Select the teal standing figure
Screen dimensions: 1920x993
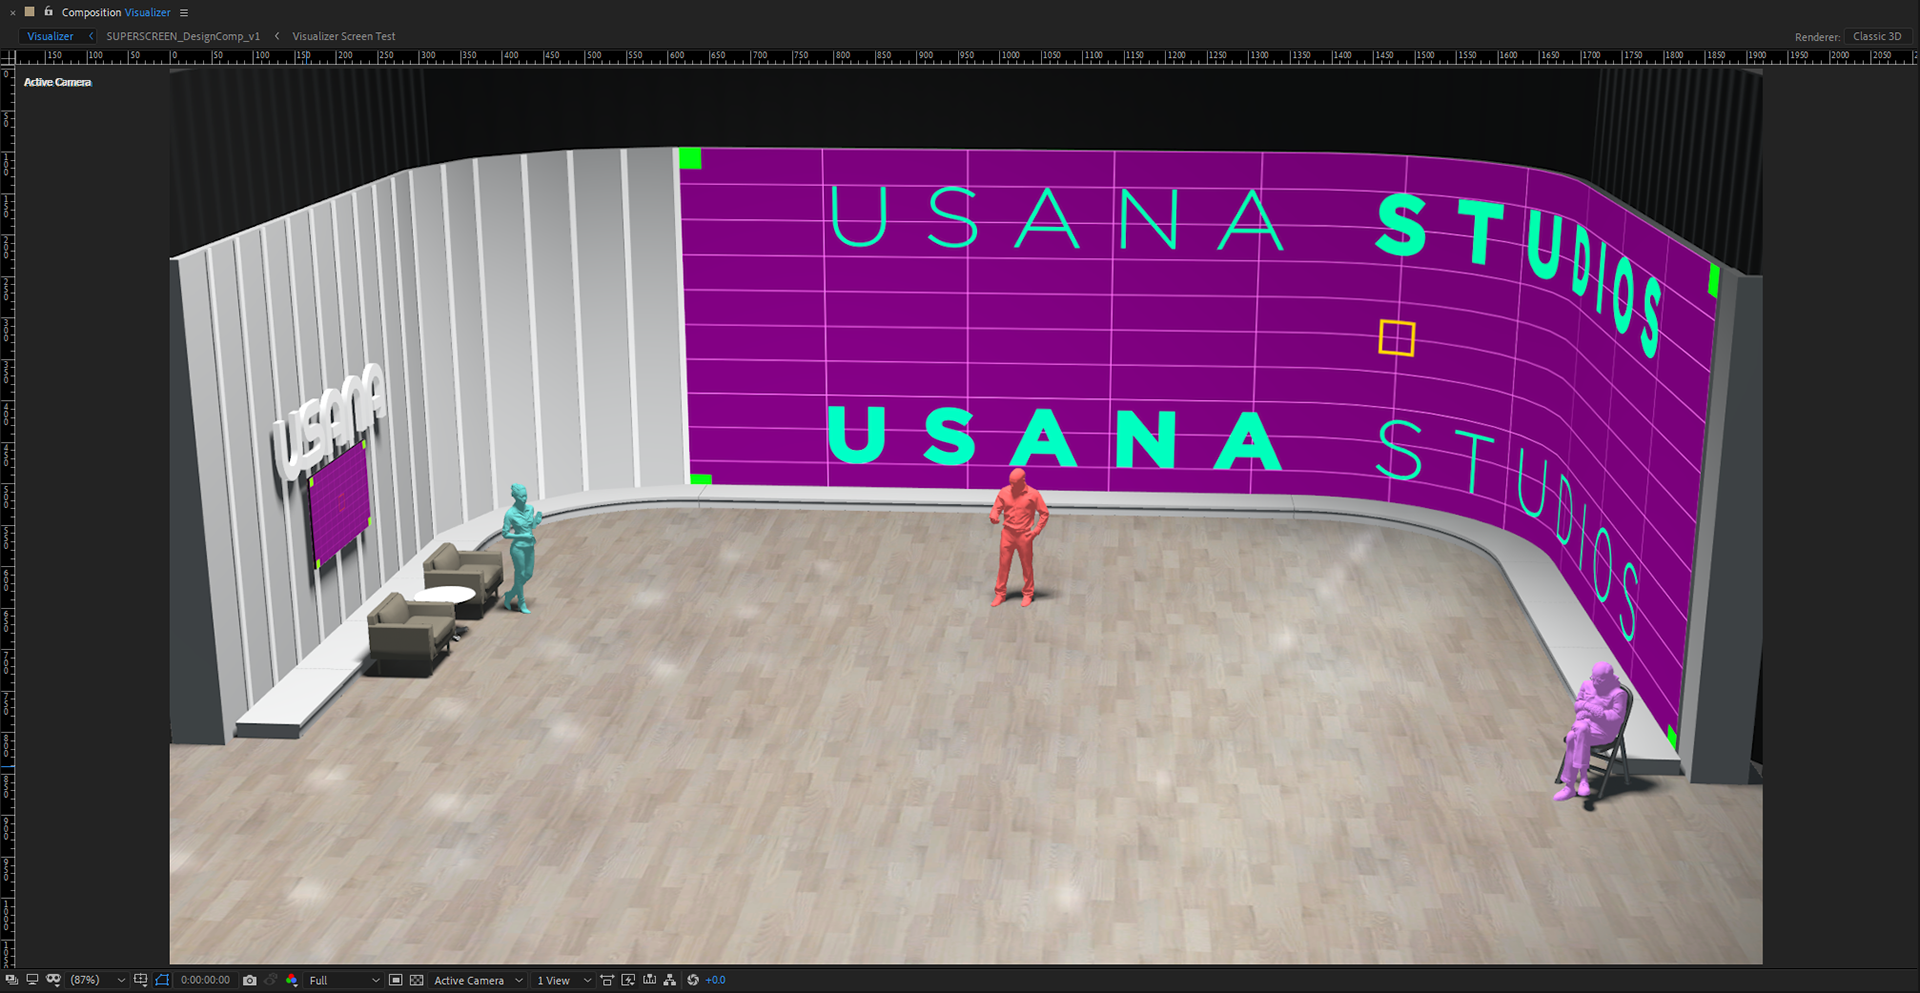(520, 548)
